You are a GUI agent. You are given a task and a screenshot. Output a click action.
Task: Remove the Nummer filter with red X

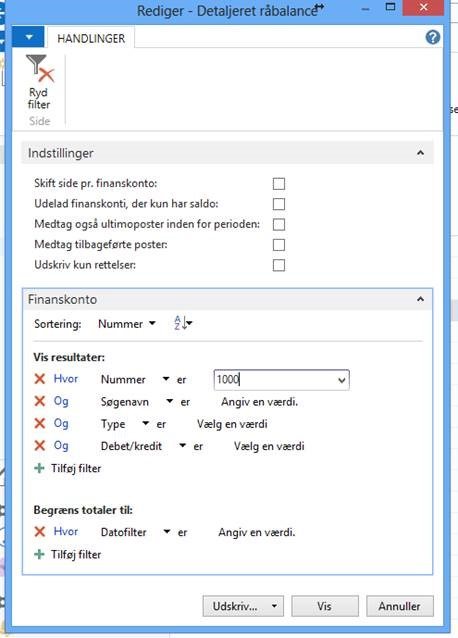pos(39,379)
